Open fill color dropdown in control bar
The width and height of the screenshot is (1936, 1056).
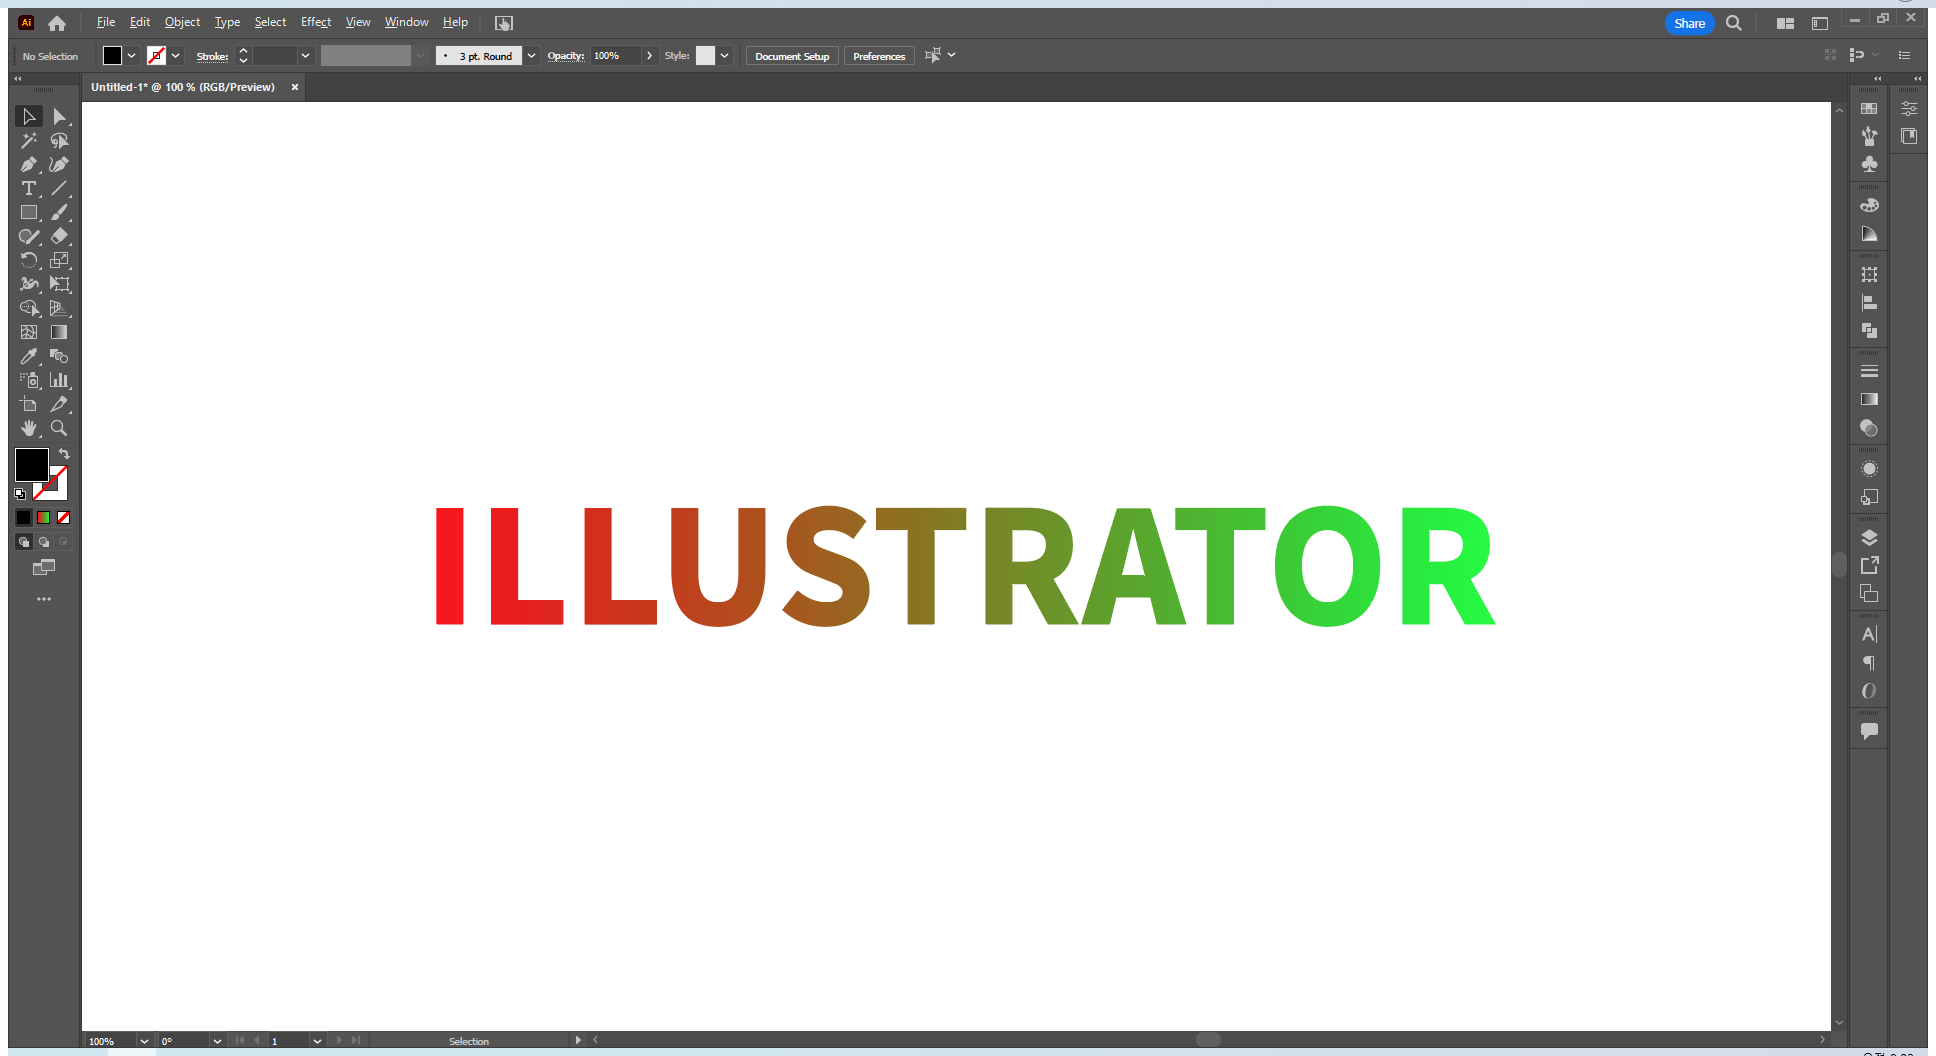click(131, 56)
